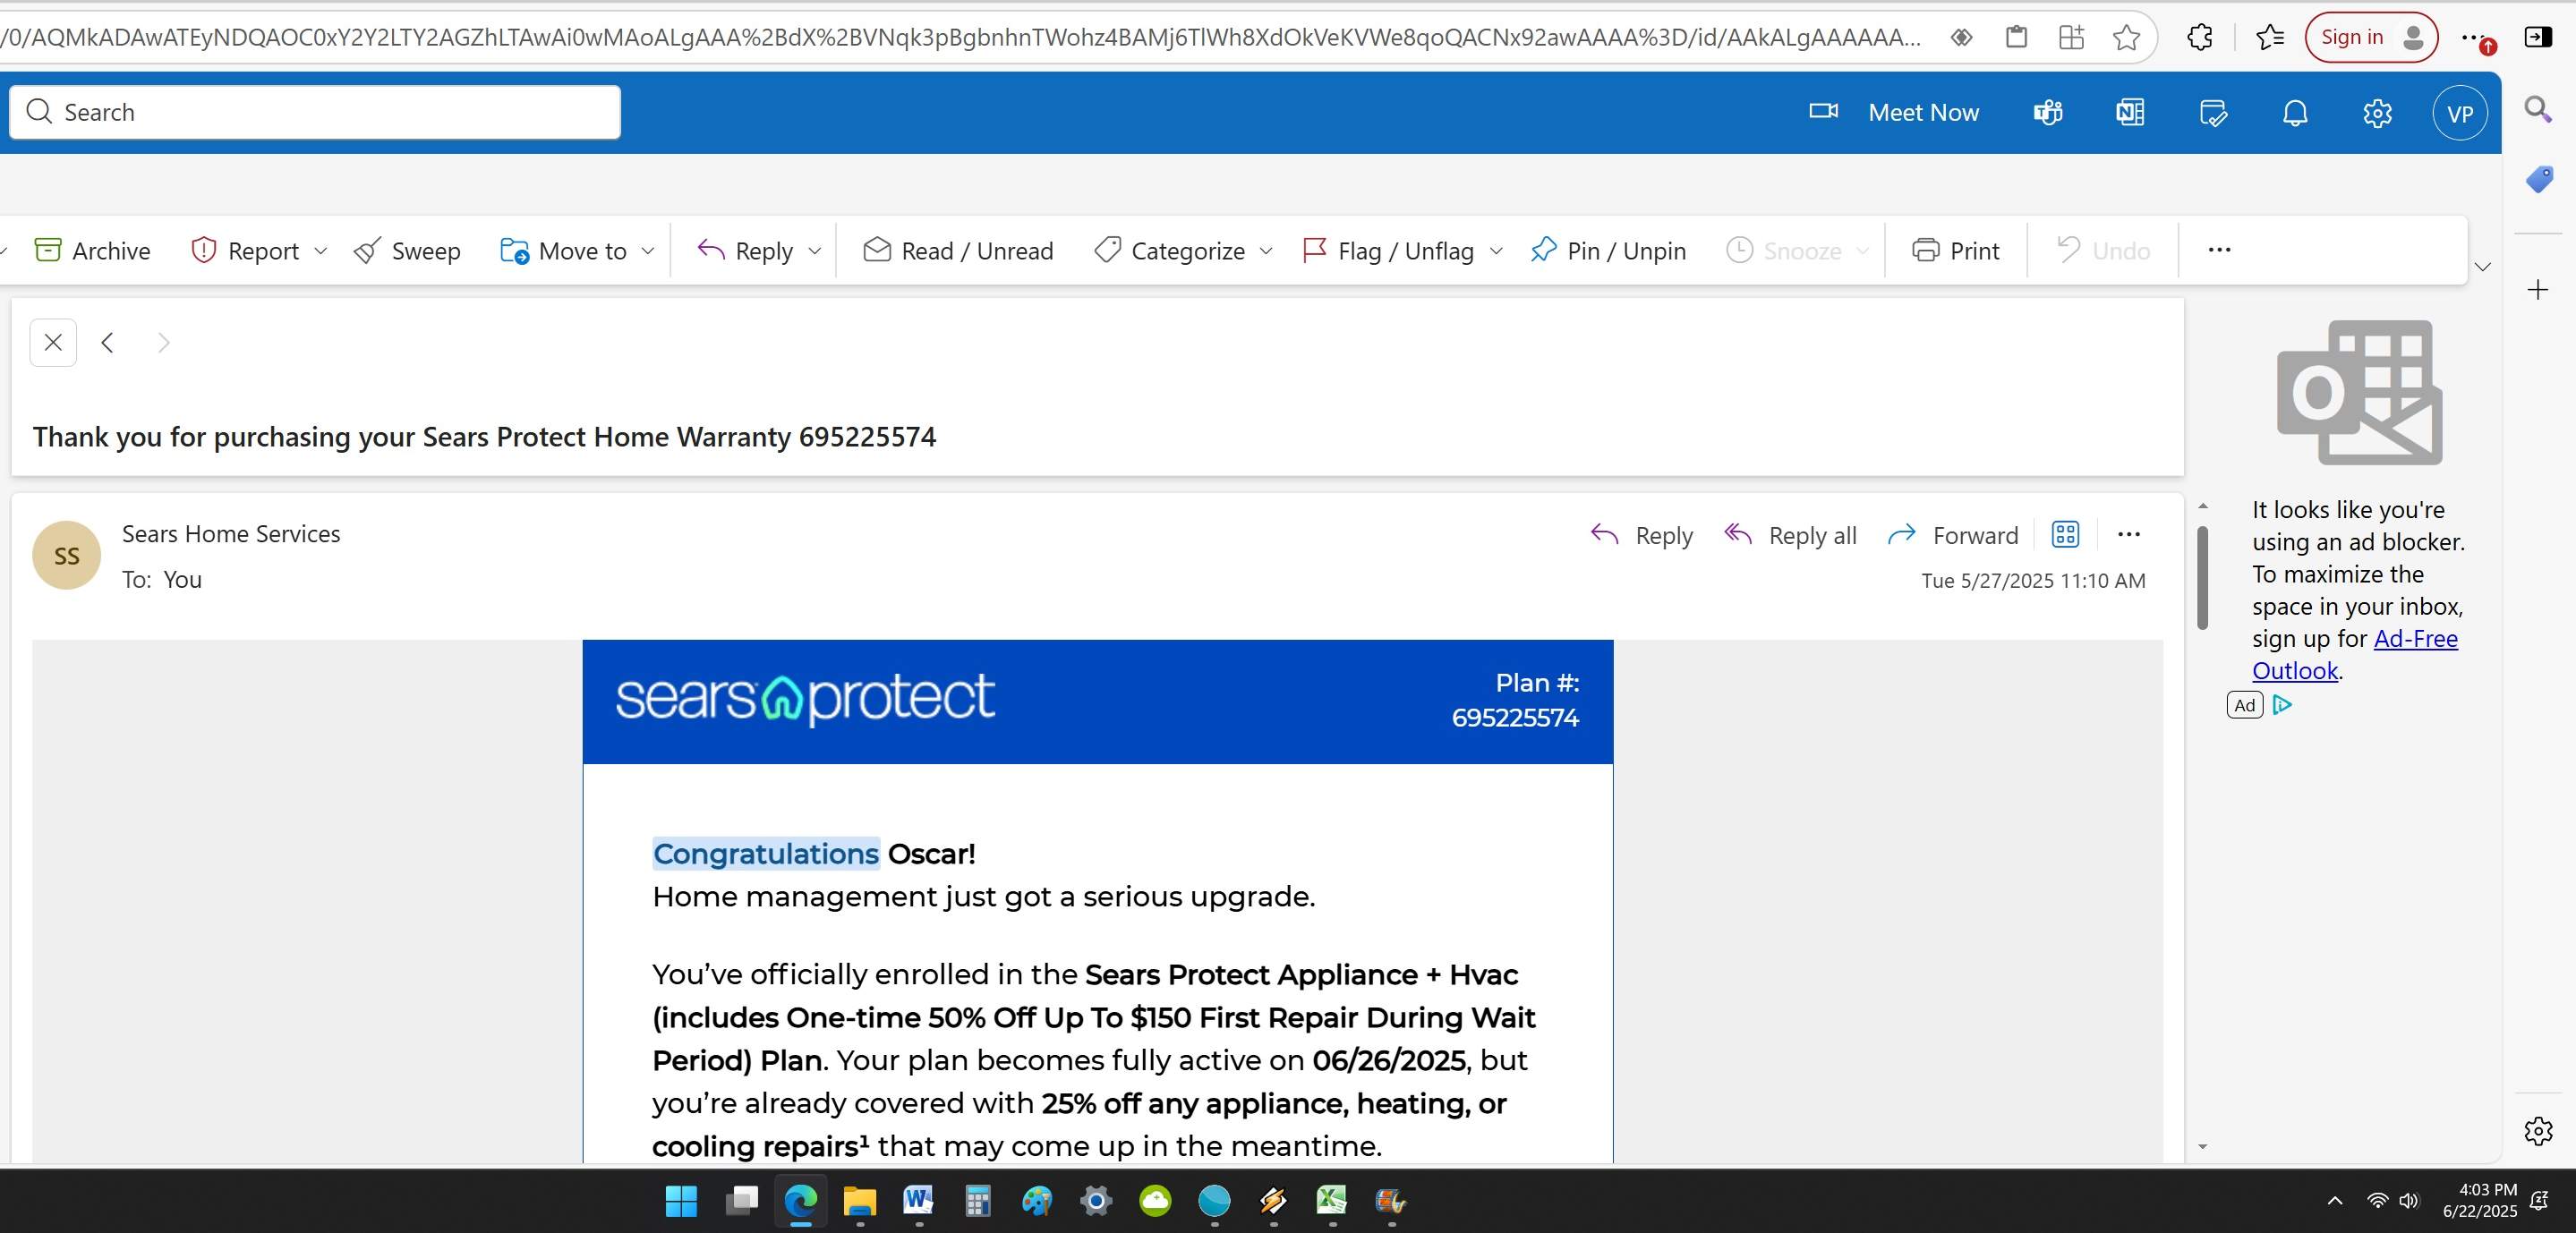
Task: Open the OneNote feed icon
Action: click(2130, 112)
